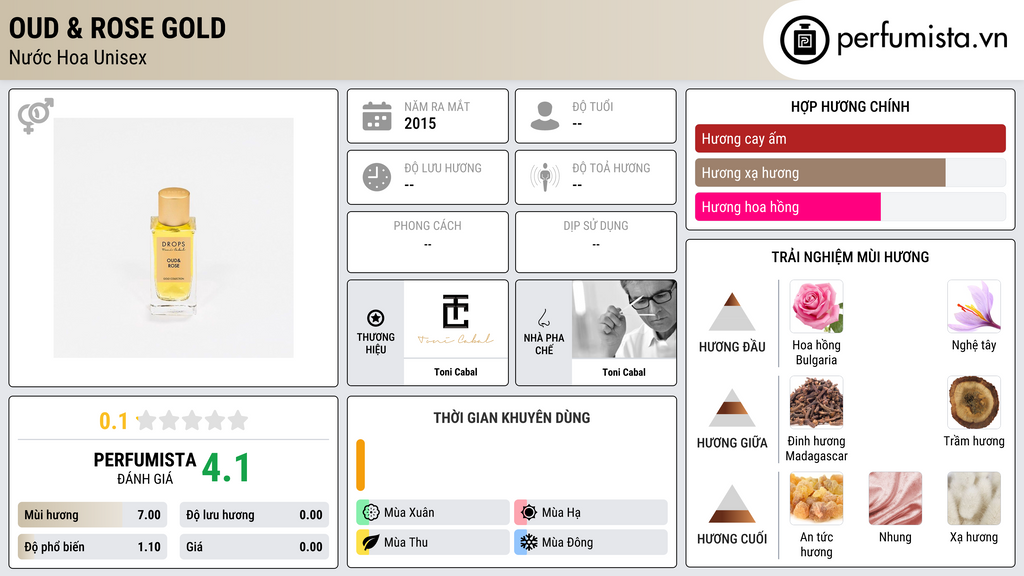This screenshot has height=576, width=1024.
Task: Select the Mùa Thu season chip
Action: (x=433, y=542)
